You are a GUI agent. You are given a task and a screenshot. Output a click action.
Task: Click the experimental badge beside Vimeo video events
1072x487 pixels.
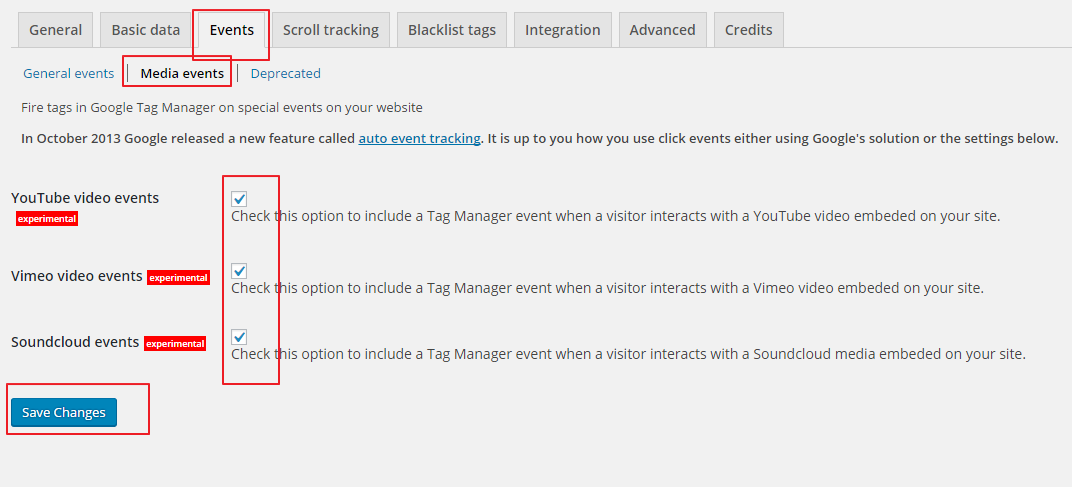[178, 278]
